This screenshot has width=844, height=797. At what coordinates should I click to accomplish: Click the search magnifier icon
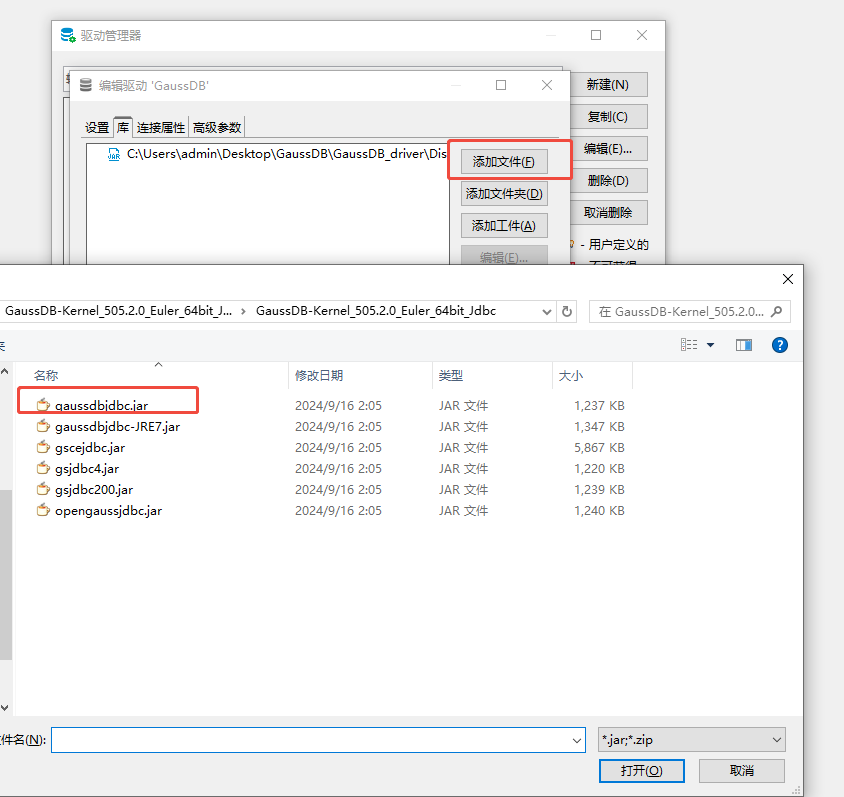pos(776,311)
